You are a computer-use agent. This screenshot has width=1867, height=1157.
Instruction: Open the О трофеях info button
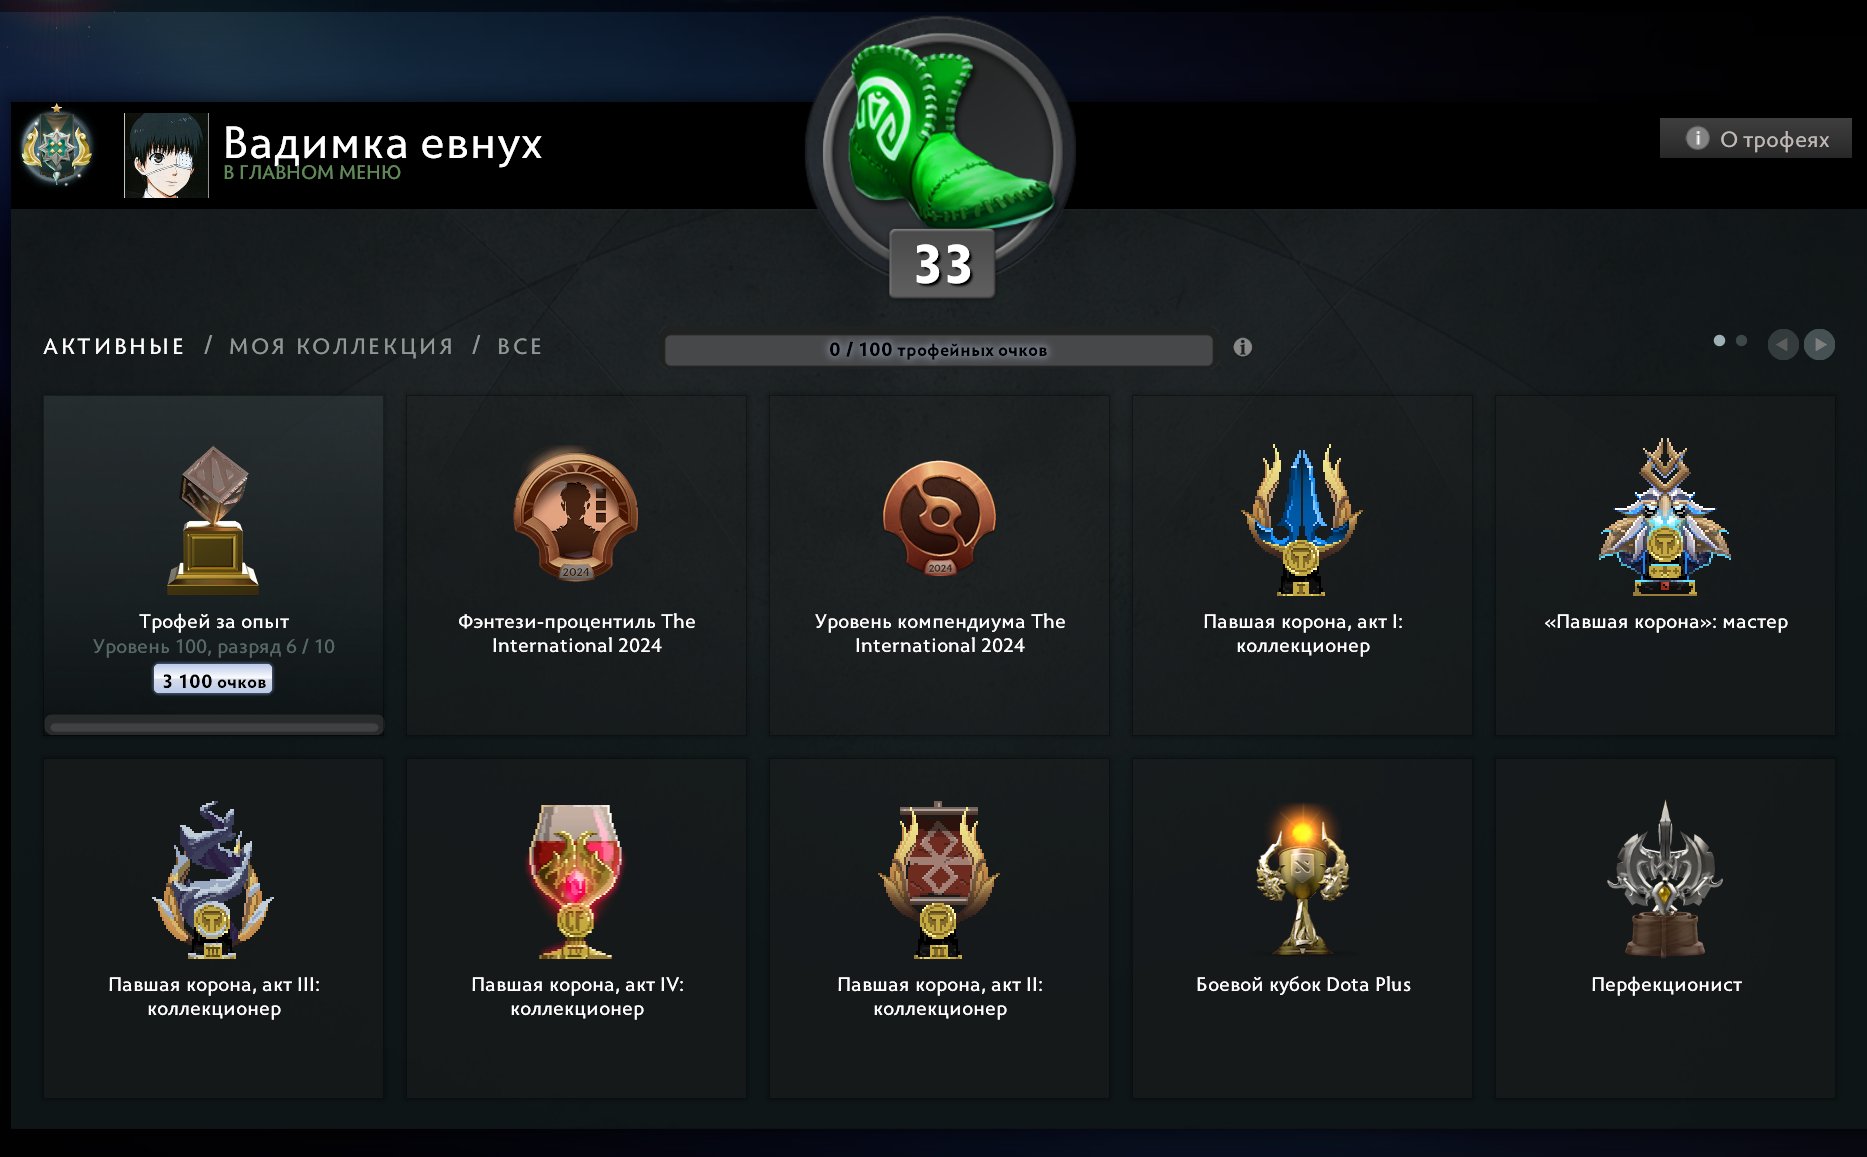click(x=1756, y=139)
